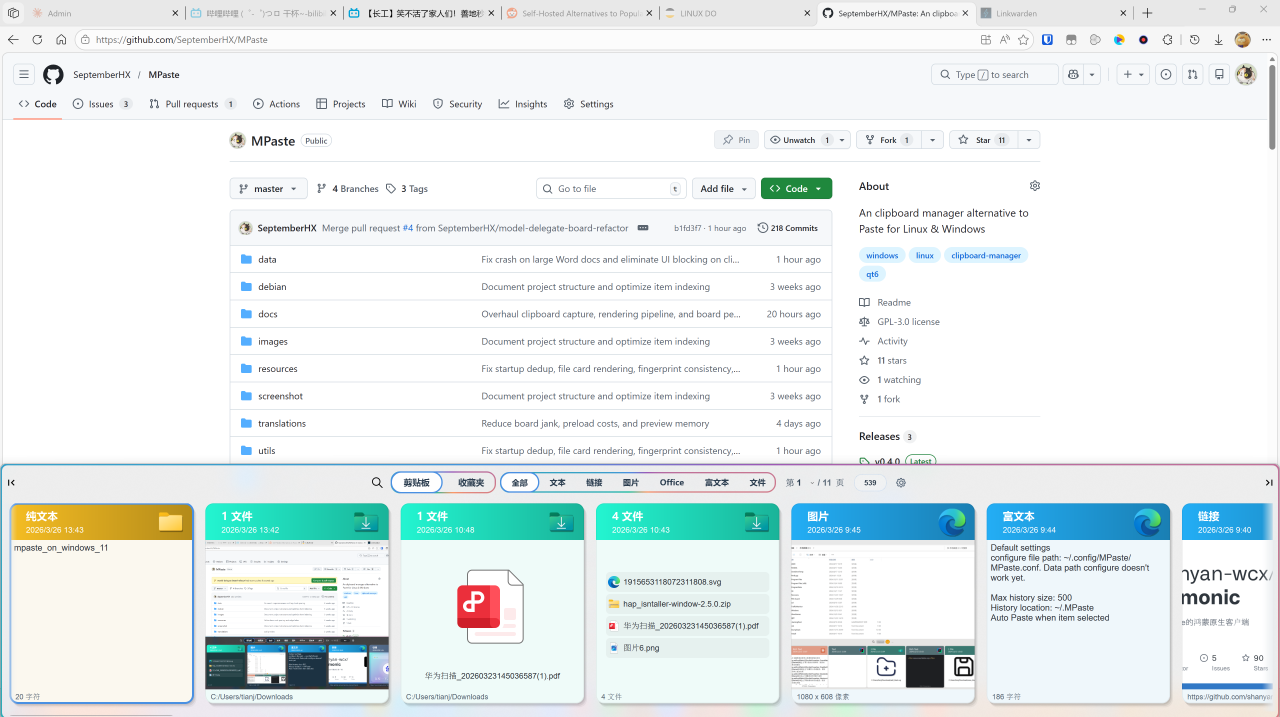Filter MPaste items by 全部
This screenshot has height=717, width=1280.
click(520, 483)
